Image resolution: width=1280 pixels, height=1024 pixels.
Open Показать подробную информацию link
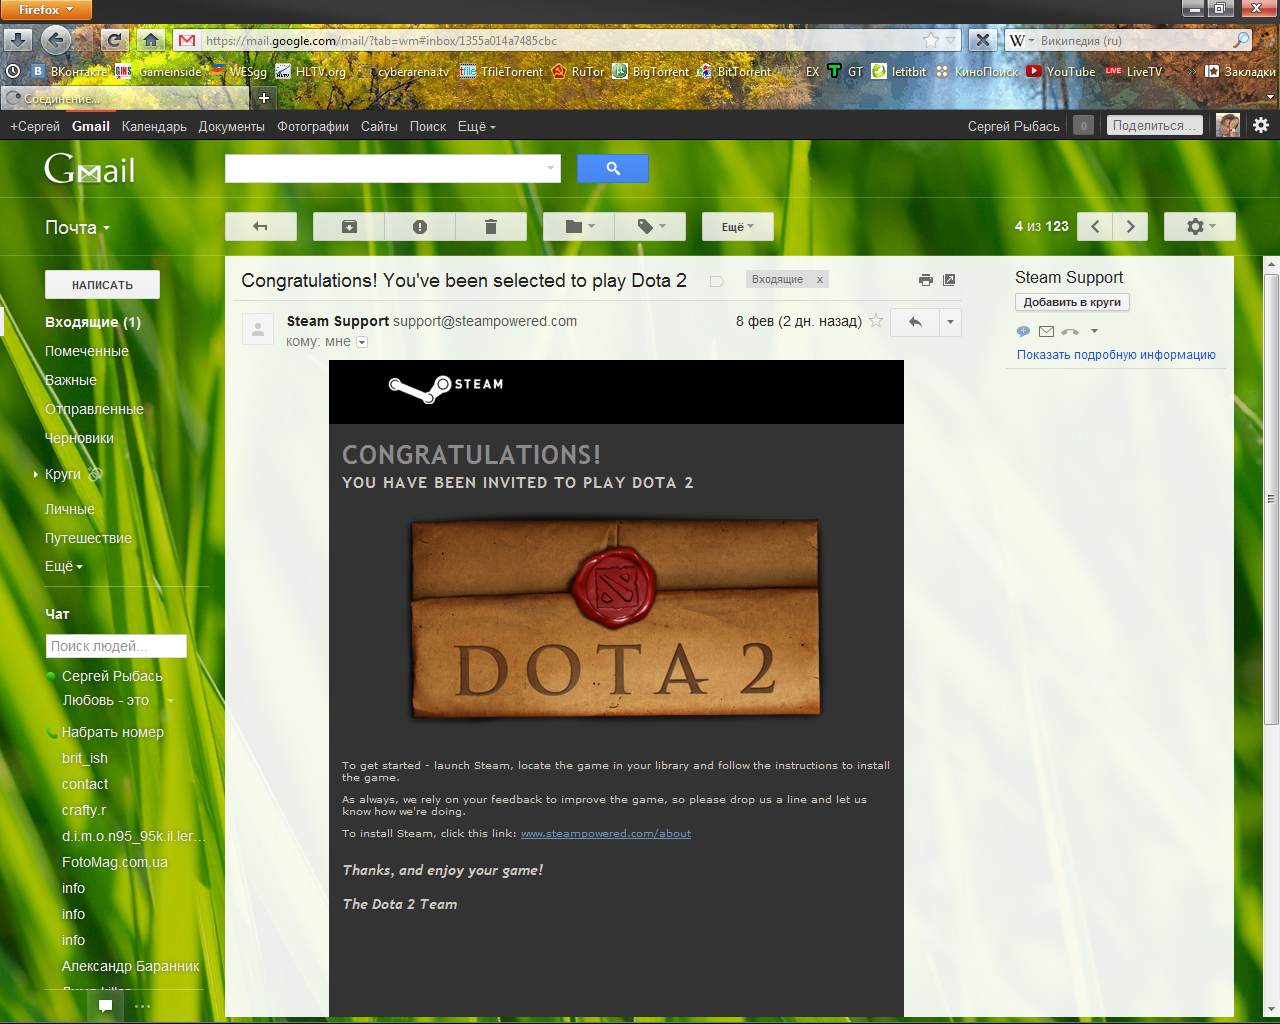1116,355
